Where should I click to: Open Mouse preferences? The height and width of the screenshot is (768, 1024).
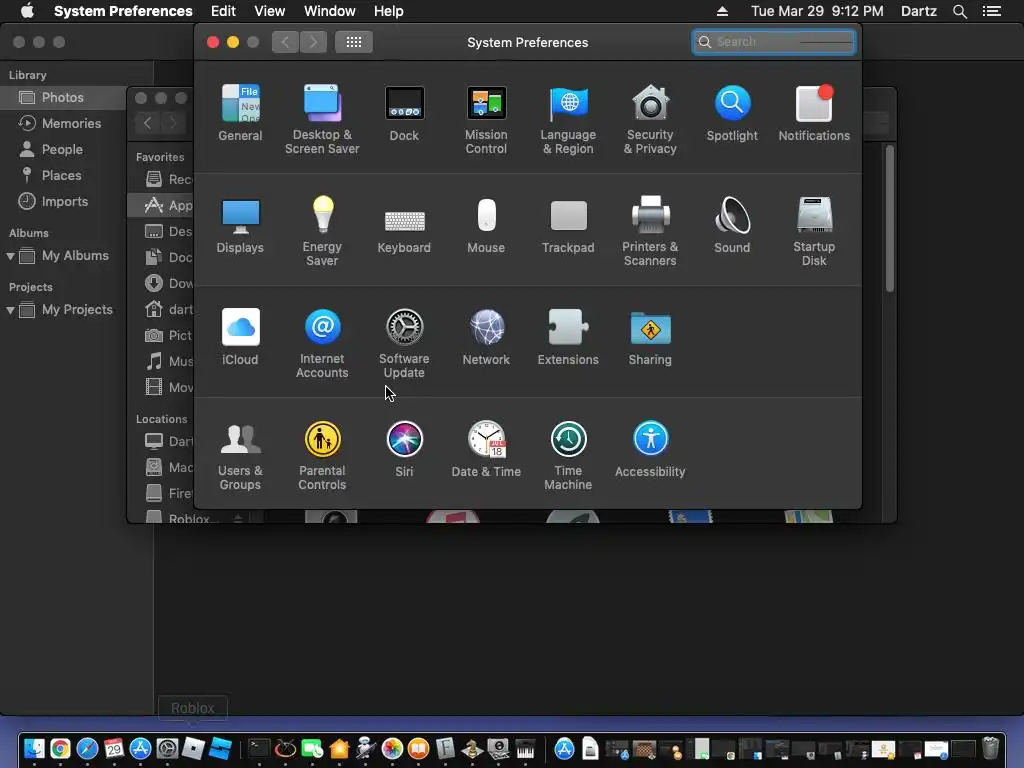[x=486, y=225]
